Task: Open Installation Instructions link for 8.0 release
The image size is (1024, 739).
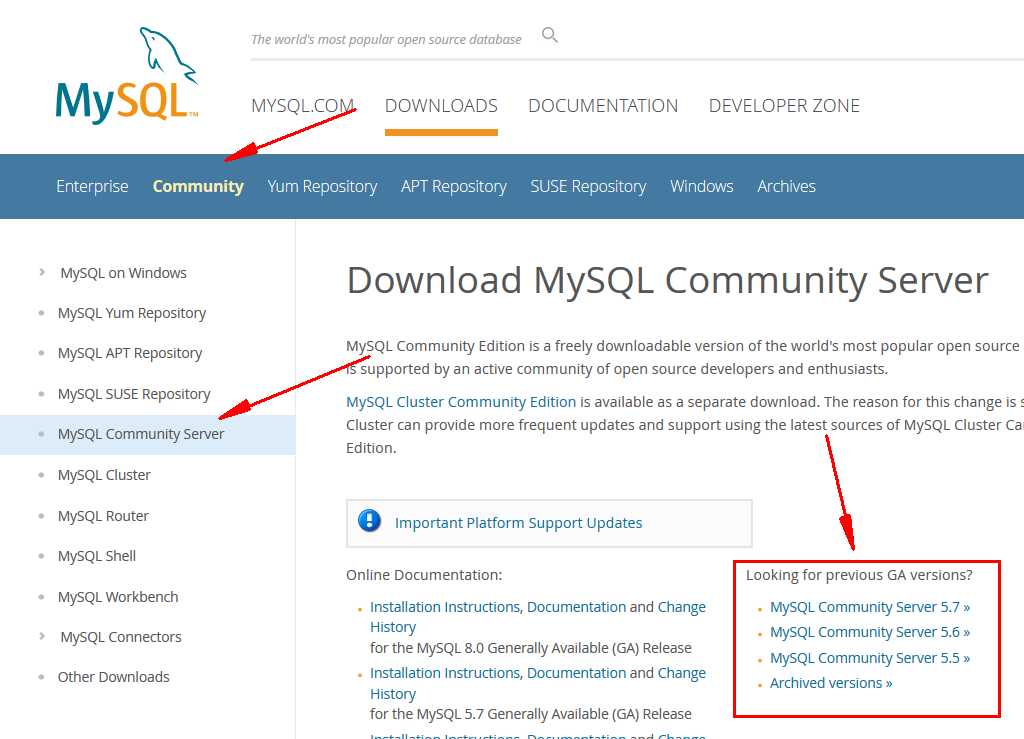Action: [x=445, y=607]
